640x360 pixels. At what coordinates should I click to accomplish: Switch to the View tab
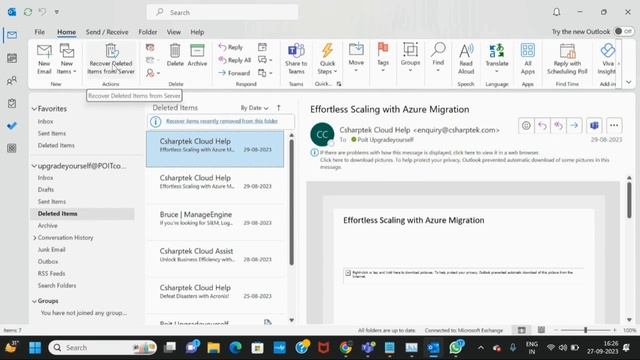click(x=173, y=32)
